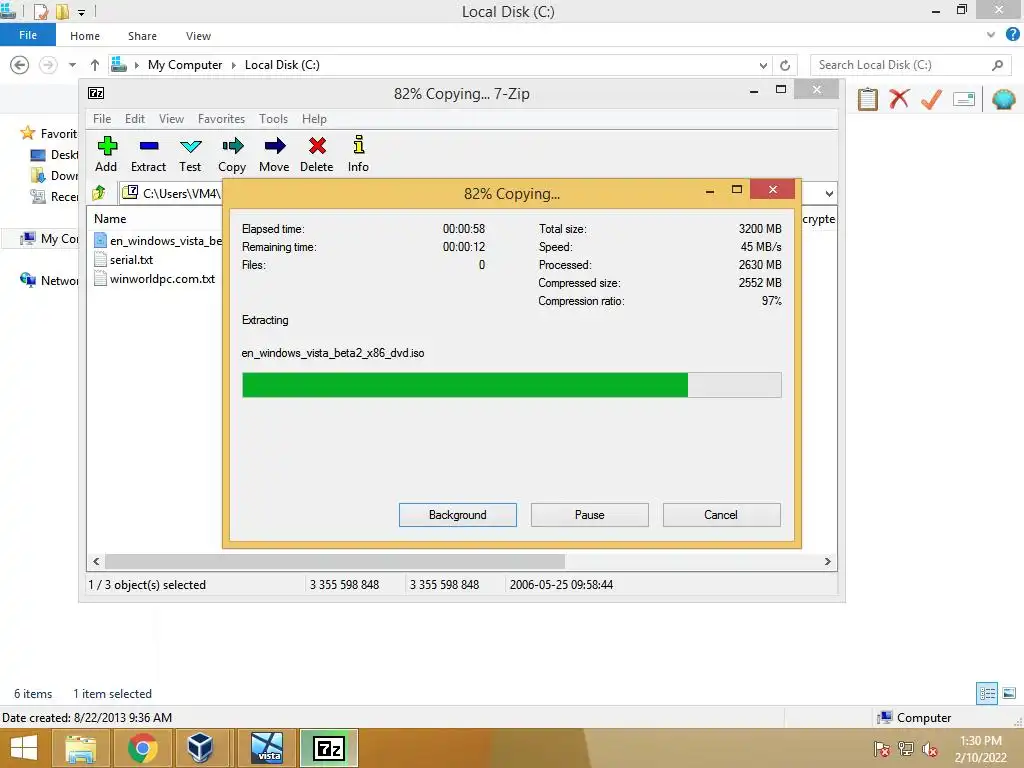Screen dimensions: 1024x768
Task: Open the 7-Zip File menu
Action: [x=102, y=119]
